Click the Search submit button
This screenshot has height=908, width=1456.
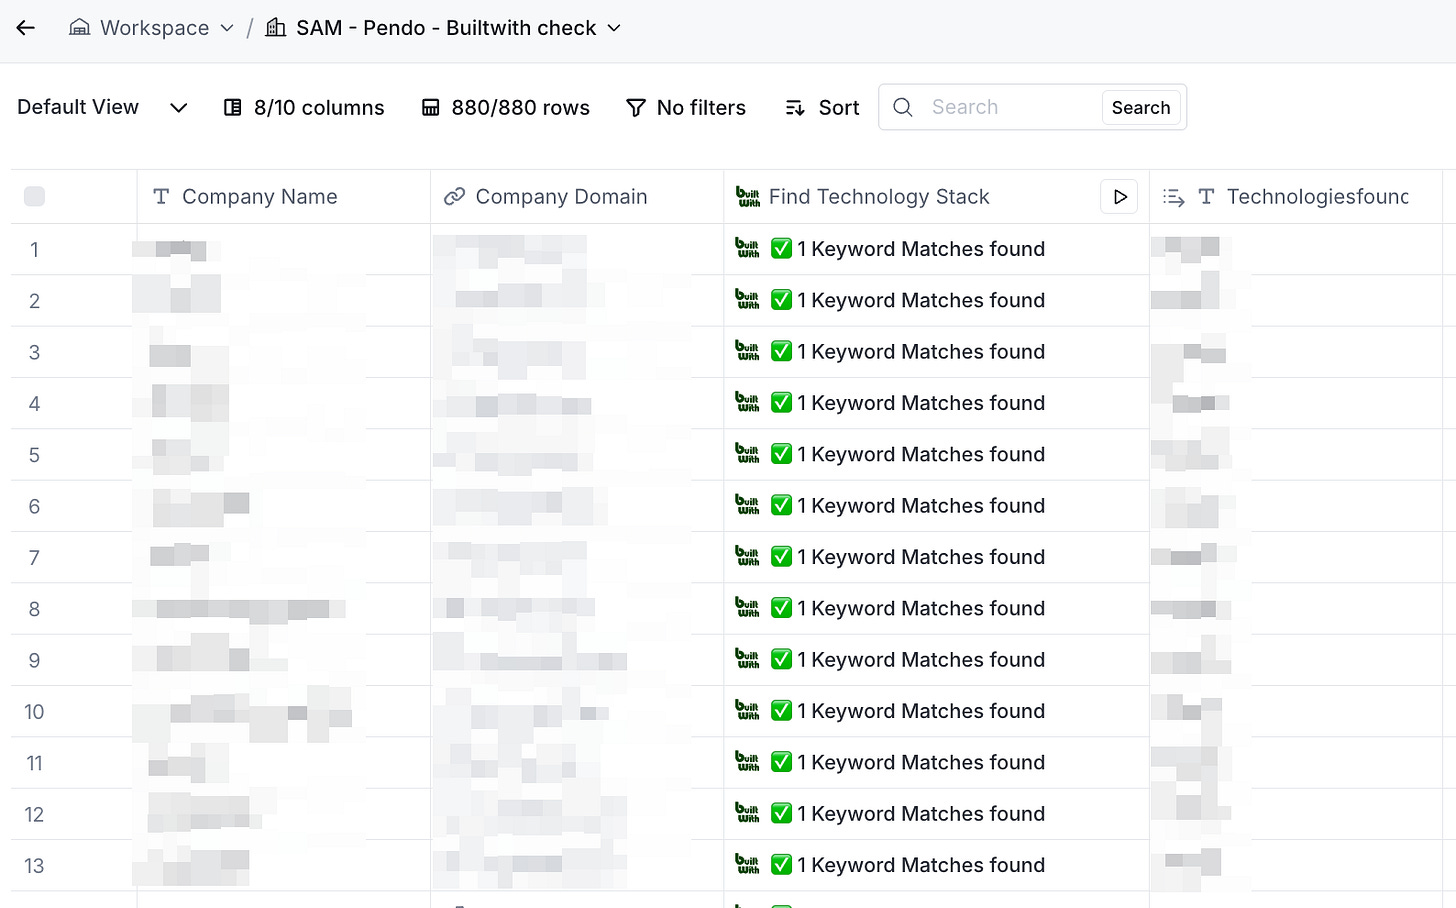(1141, 107)
